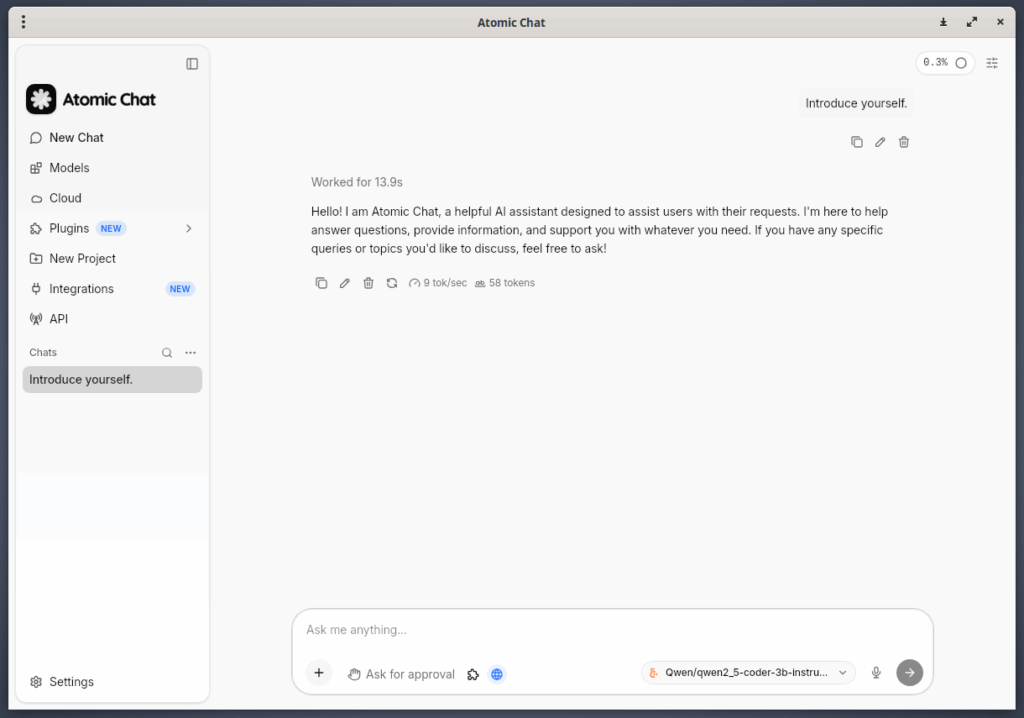Toggle the web search globe
The image size is (1024, 718).
497,674
